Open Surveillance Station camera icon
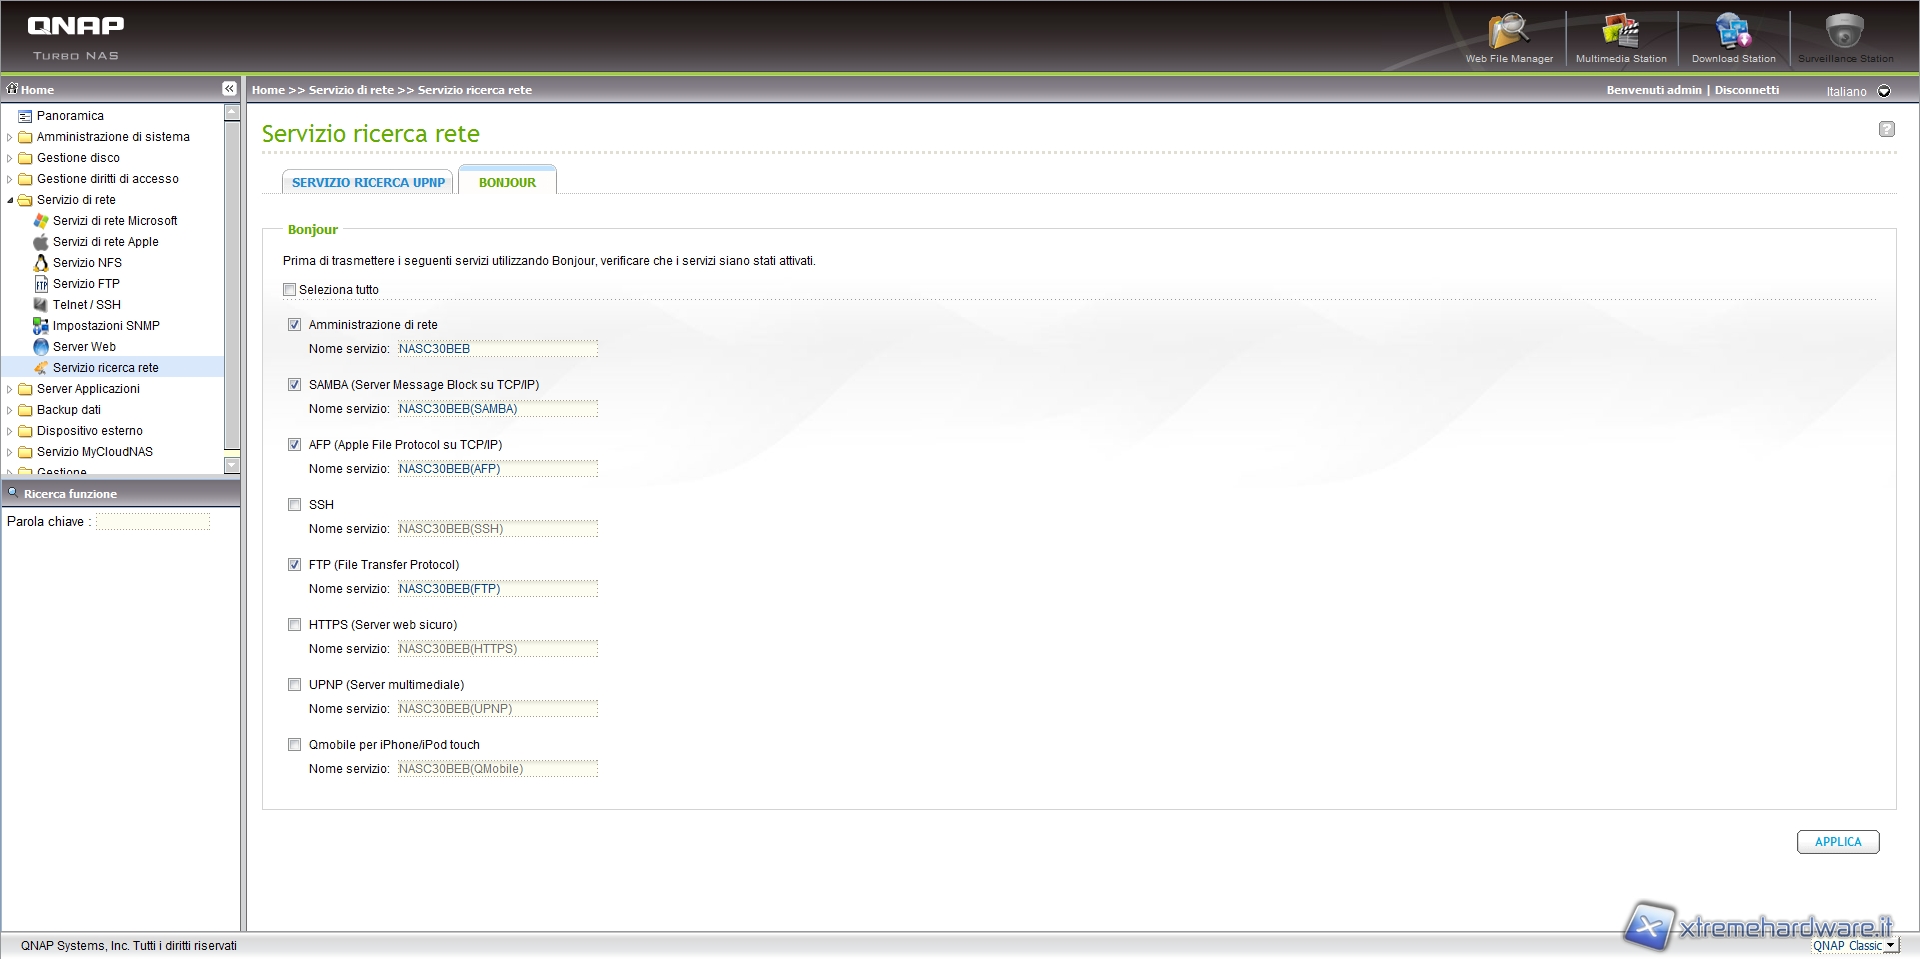This screenshot has width=1920, height=959. (x=1844, y=35)
